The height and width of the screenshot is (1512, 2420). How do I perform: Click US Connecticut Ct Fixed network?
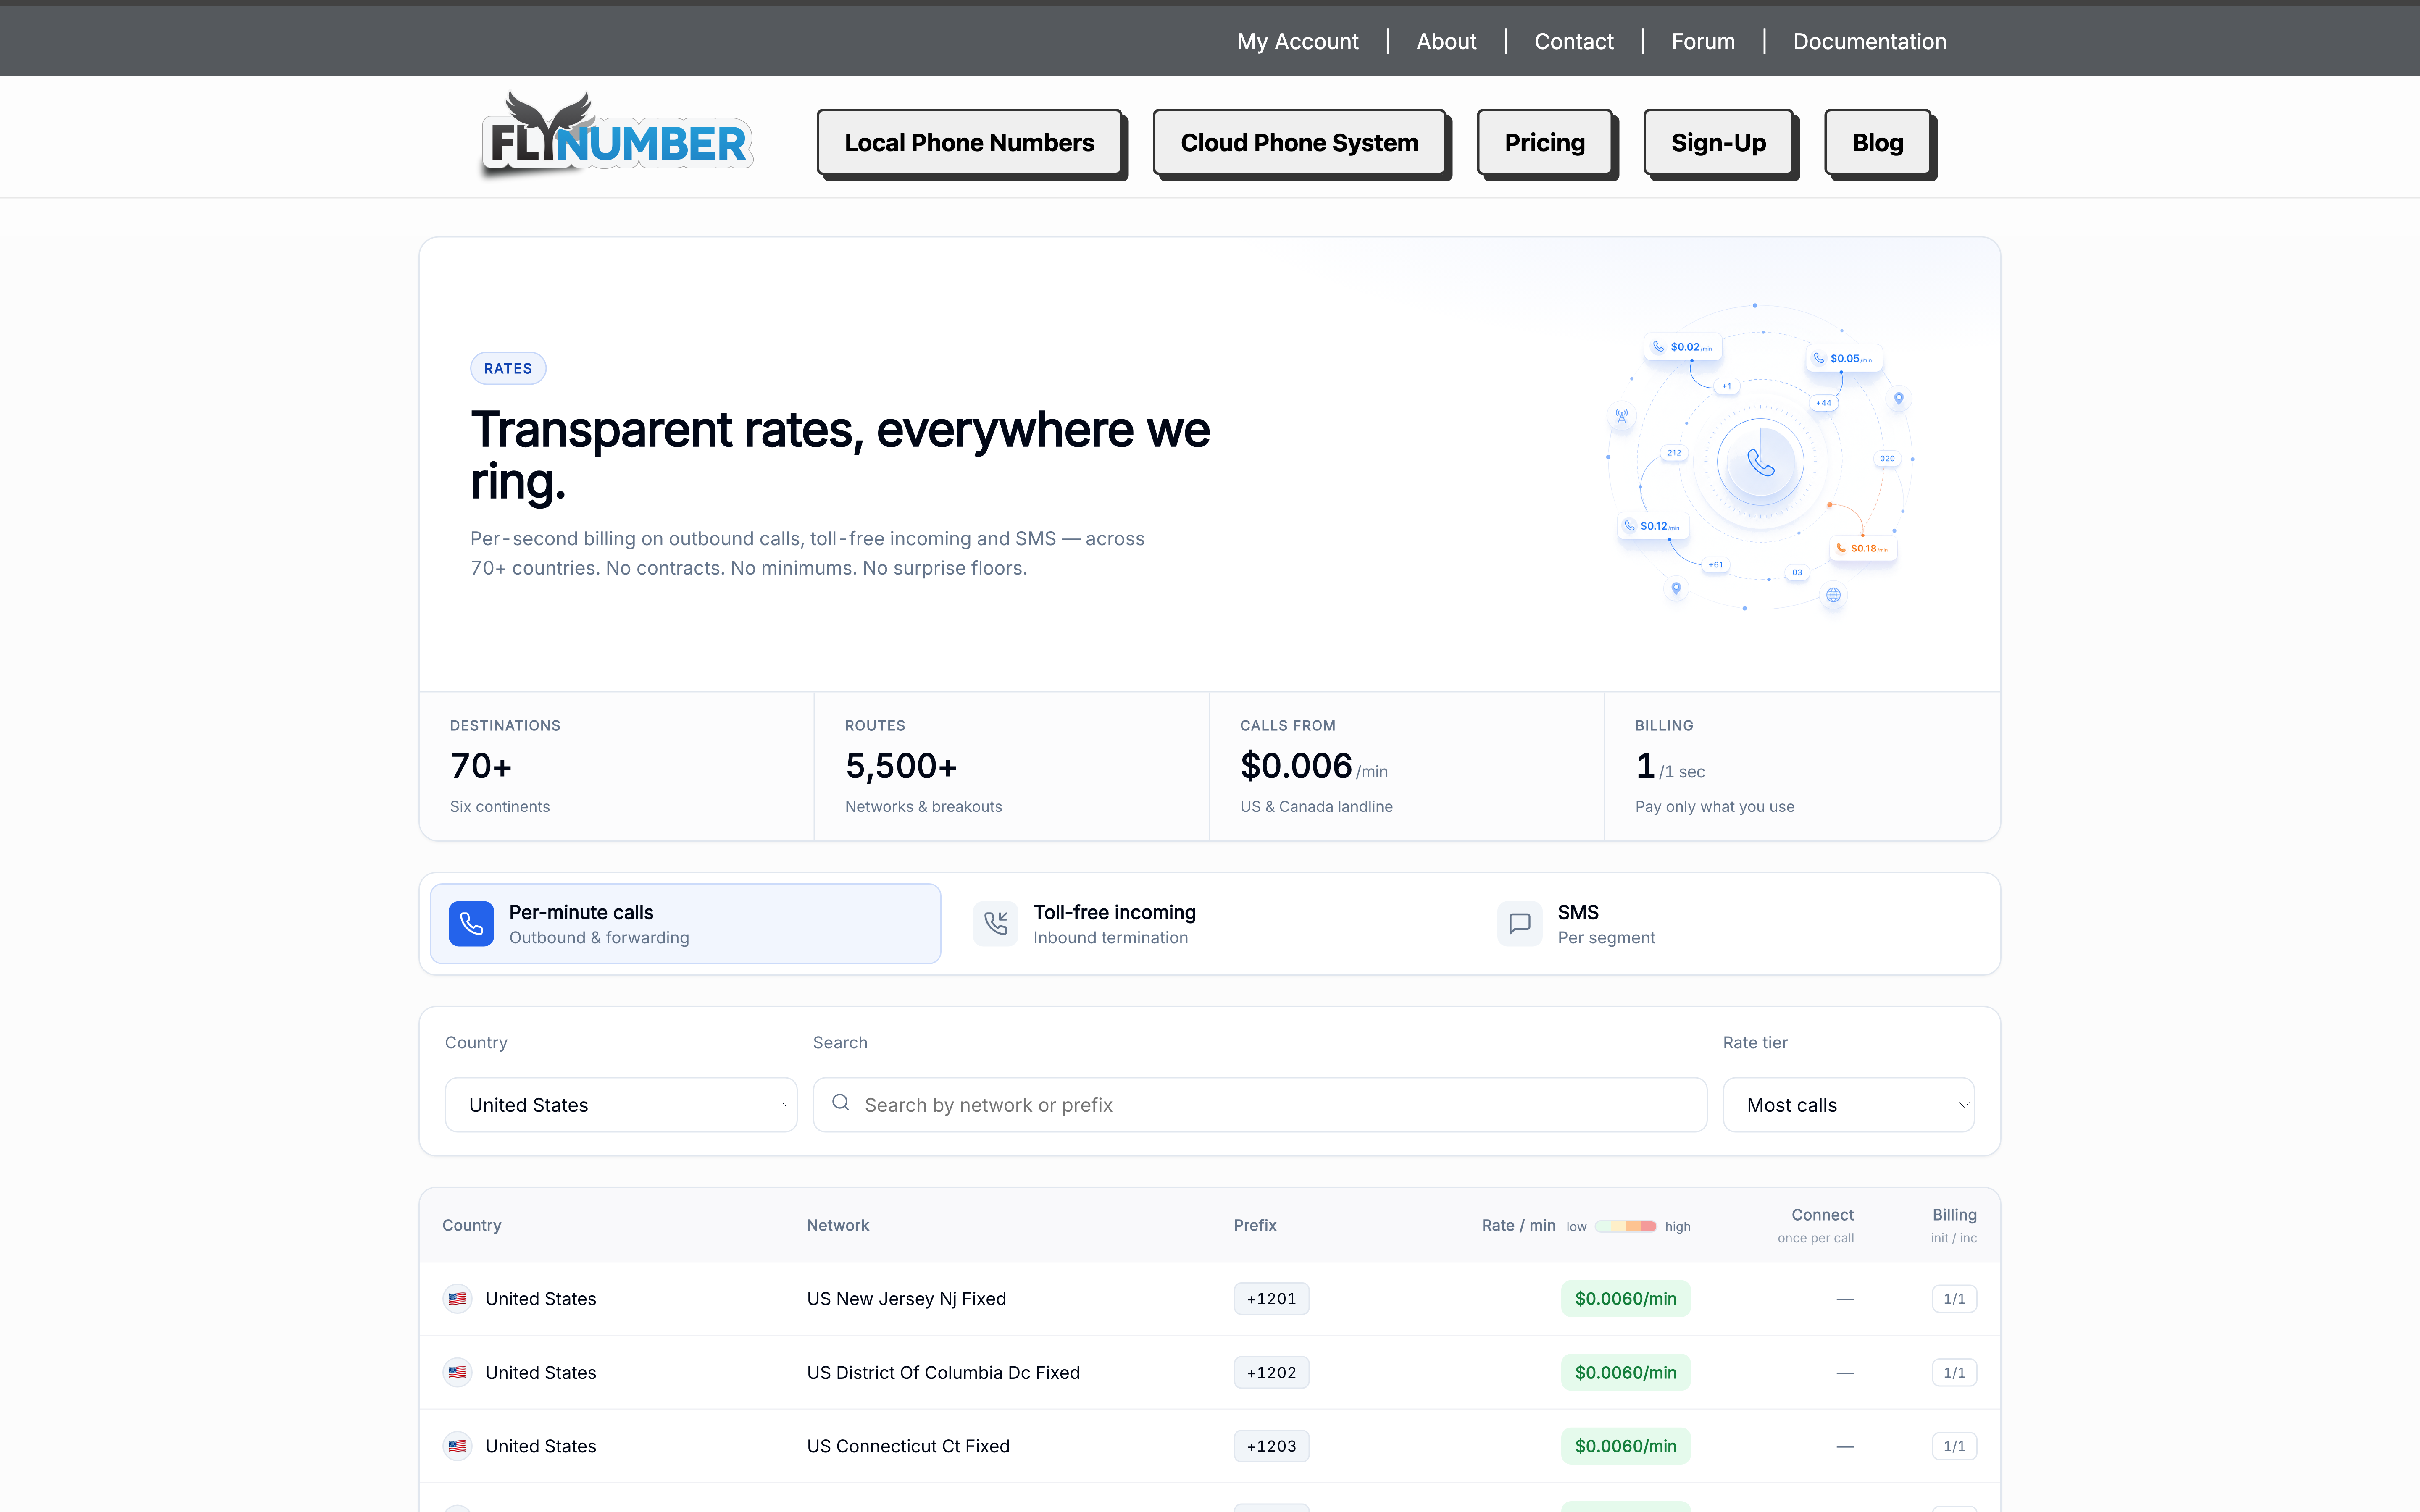[x=908, y=1446]
